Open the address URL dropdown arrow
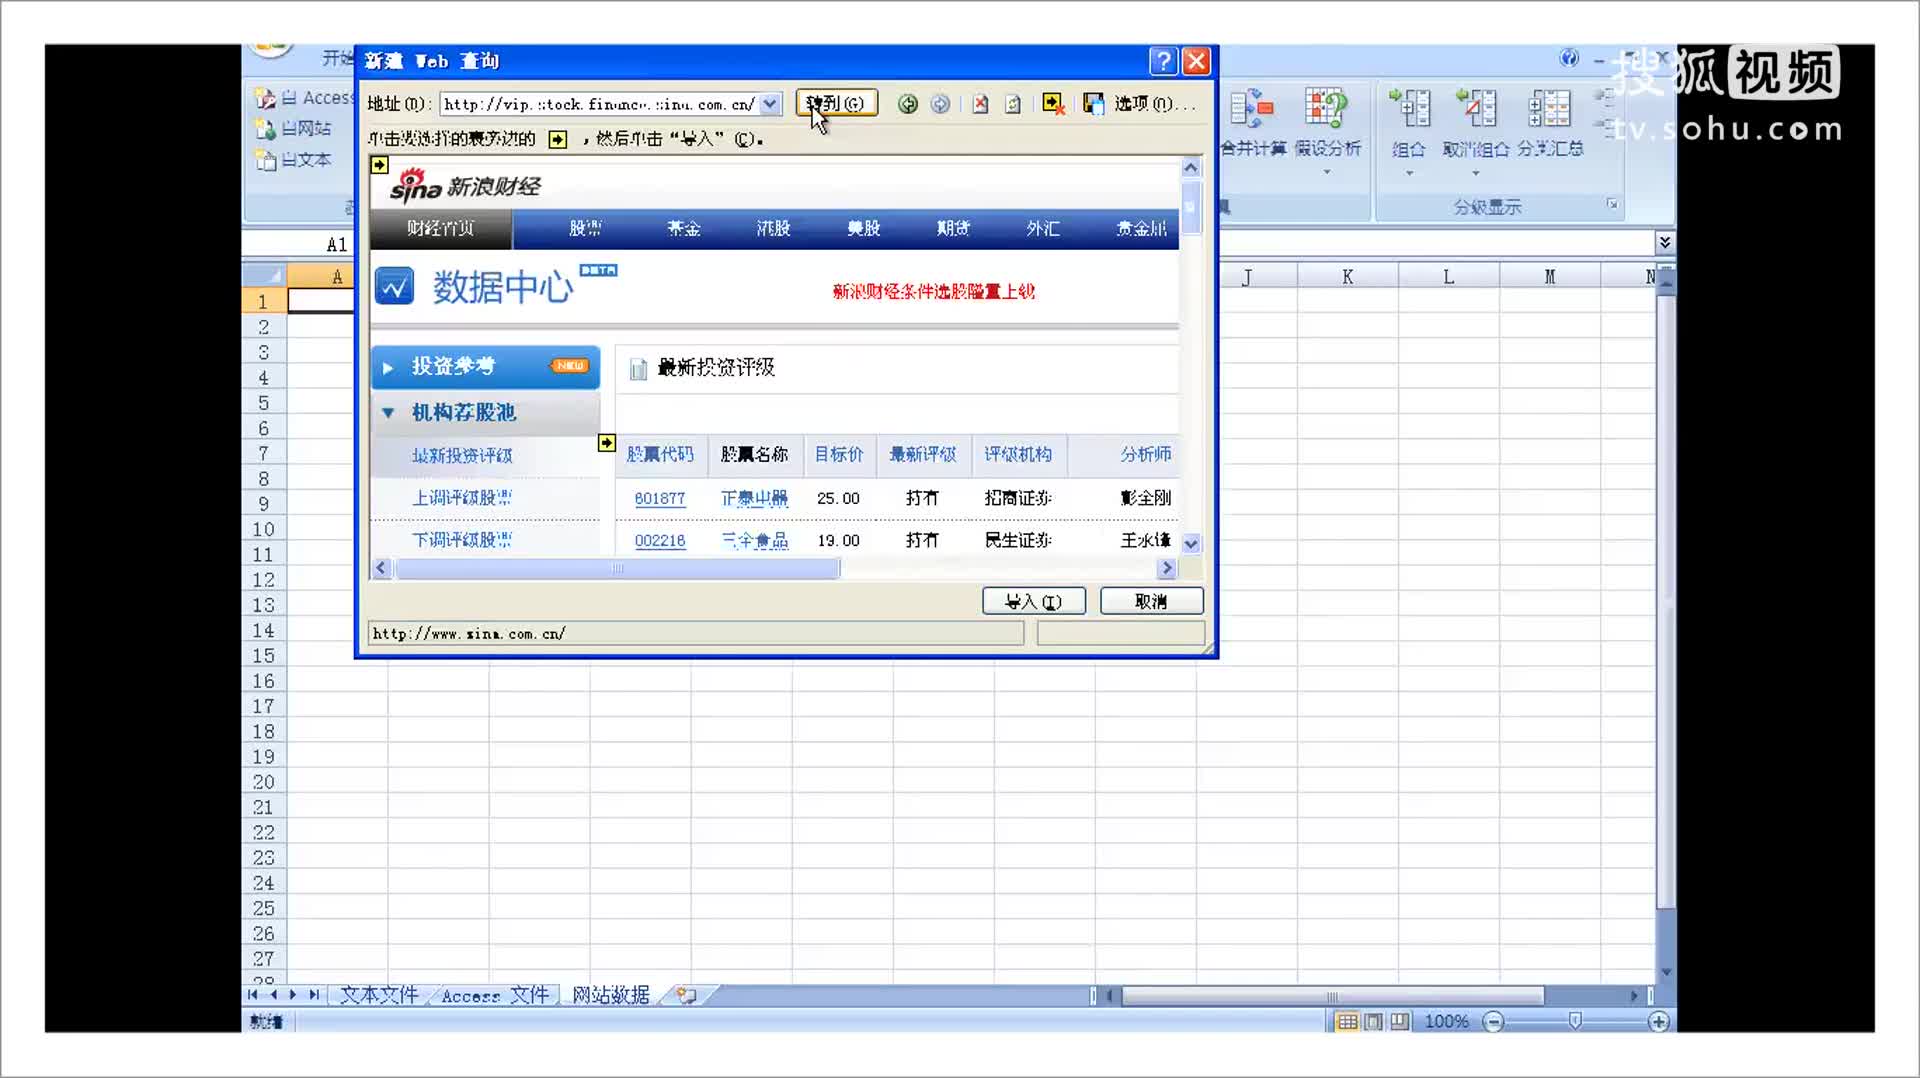The height and width of the screenshot is (1078, 1920). click(770, 104)
